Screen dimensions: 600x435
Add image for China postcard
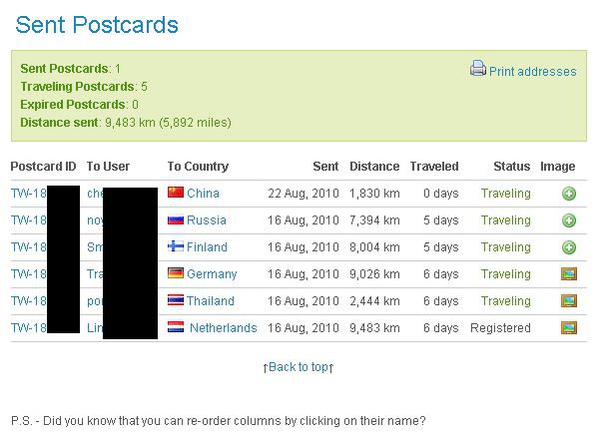point(569,194)
